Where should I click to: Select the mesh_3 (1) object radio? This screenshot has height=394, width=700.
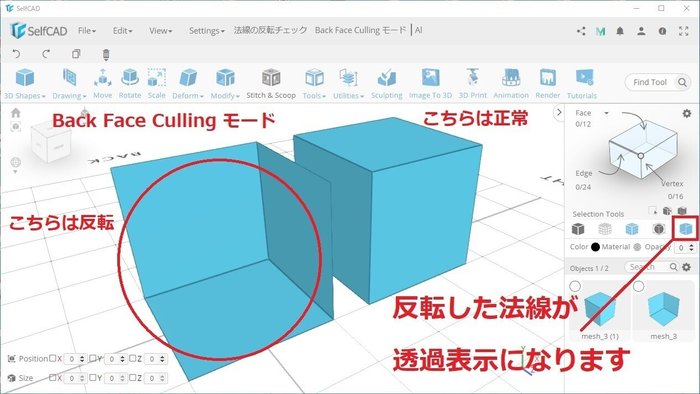[575, 286]
